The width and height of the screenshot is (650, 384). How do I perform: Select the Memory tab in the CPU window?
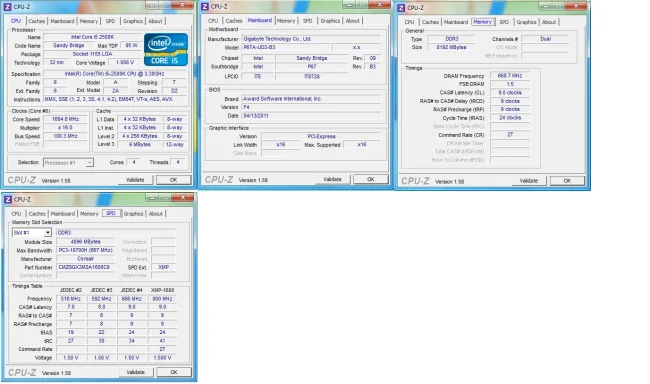click(89, 21)
